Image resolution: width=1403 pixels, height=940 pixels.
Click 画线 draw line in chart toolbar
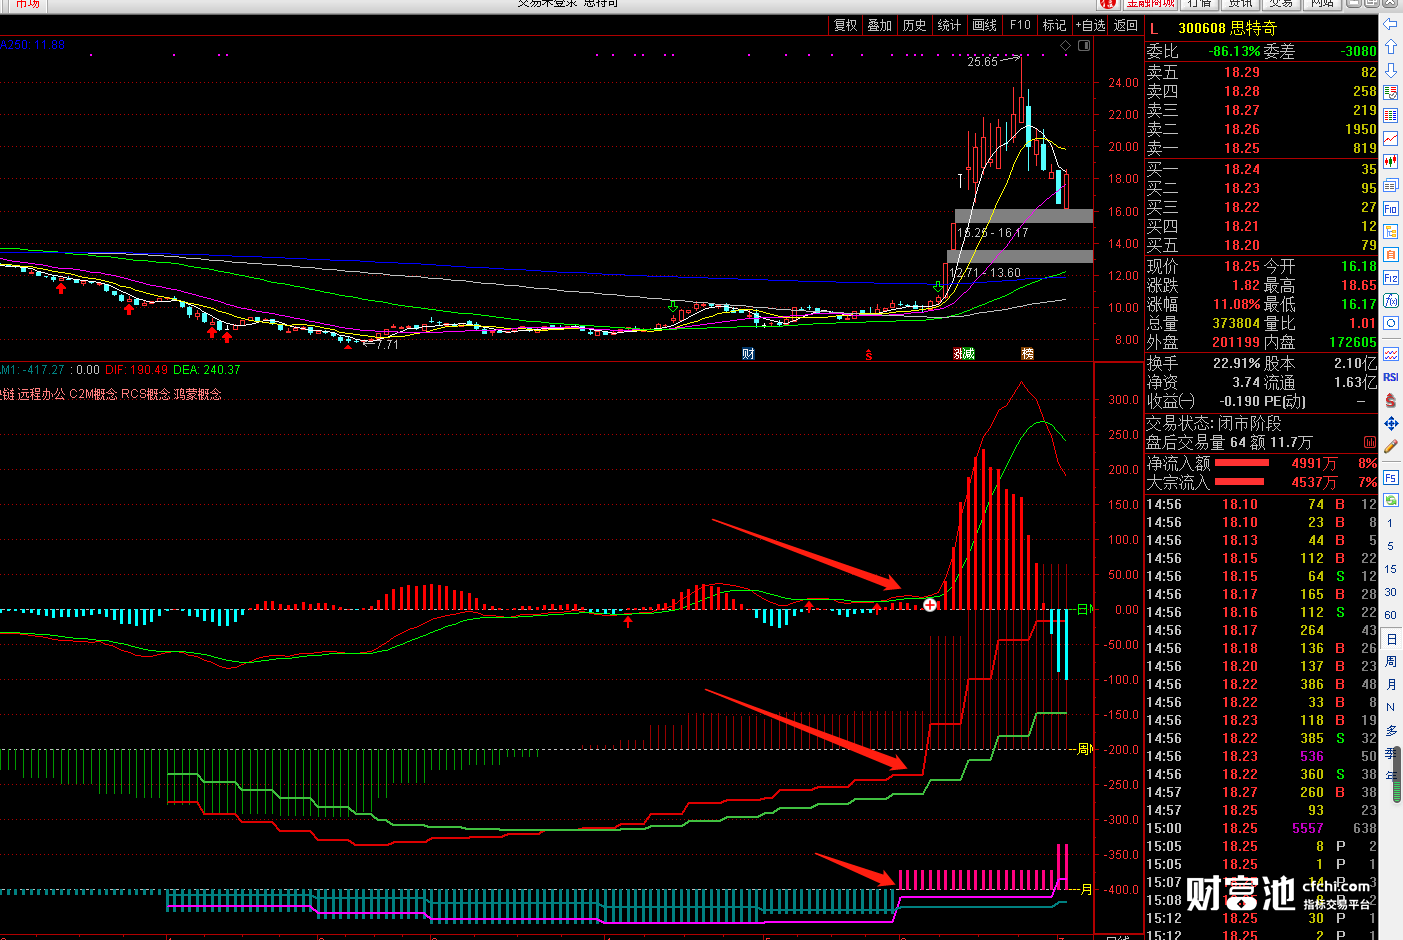(985, 25)
